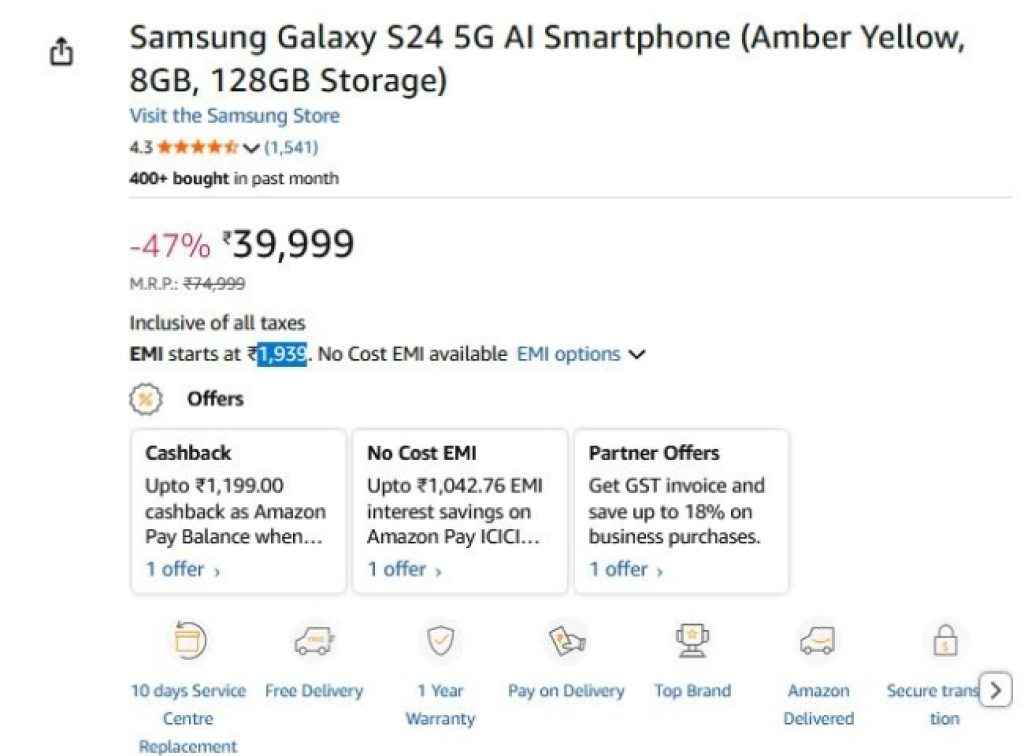Click the Top Brand trophy icon
The height and width of the screenshot is (756, 1024).
pos(693,641)
